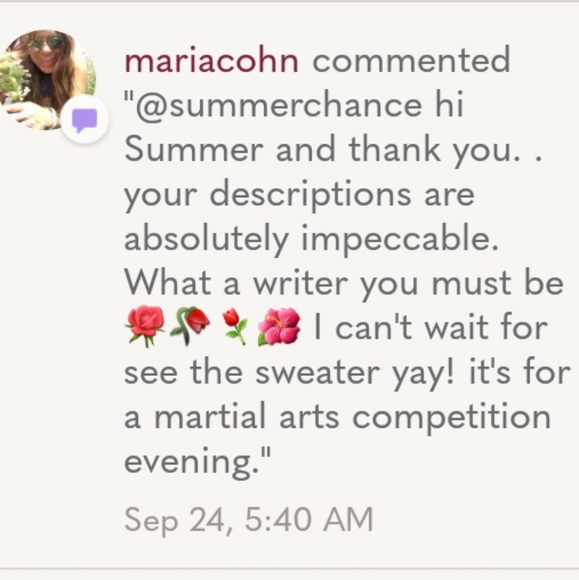Click the Sep 24, 5:40 AM timestamp
This screenshot has height=580, width=579.
pos(249,520)
